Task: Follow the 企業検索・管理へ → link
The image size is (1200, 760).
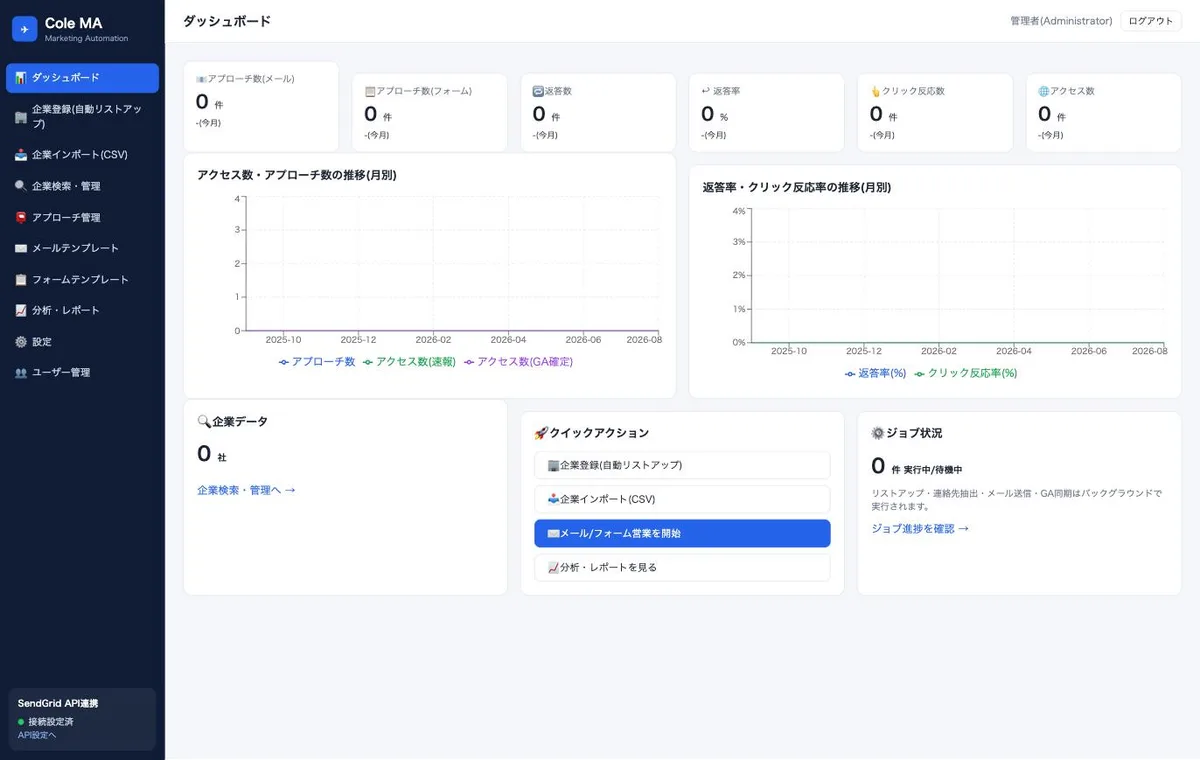Action: click(x=246, y=490)
